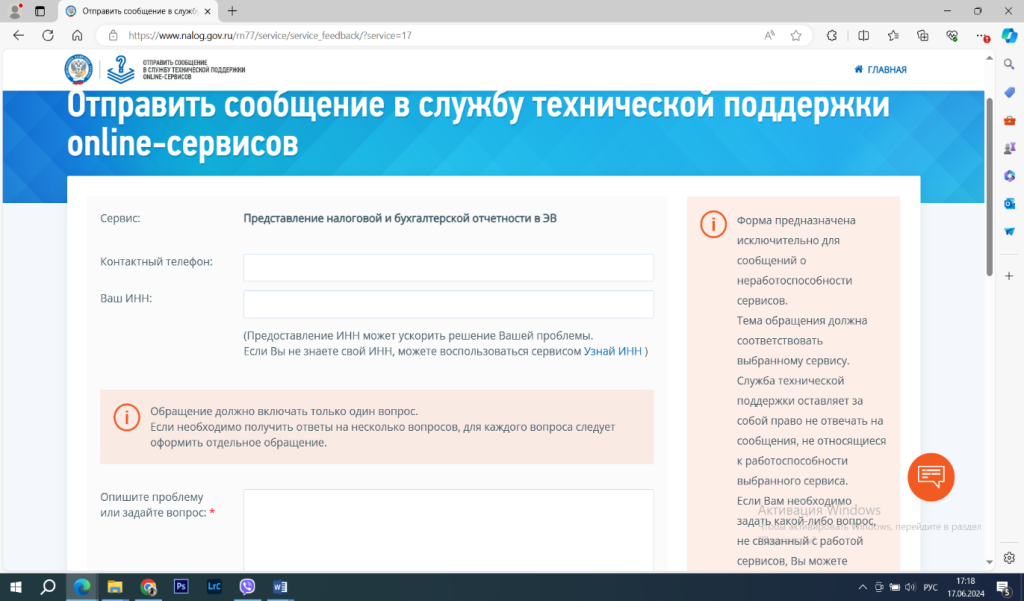Launch Photoshop from the taskbar
This screenshot has height=601, width=1024.
(x=181, y=587)
